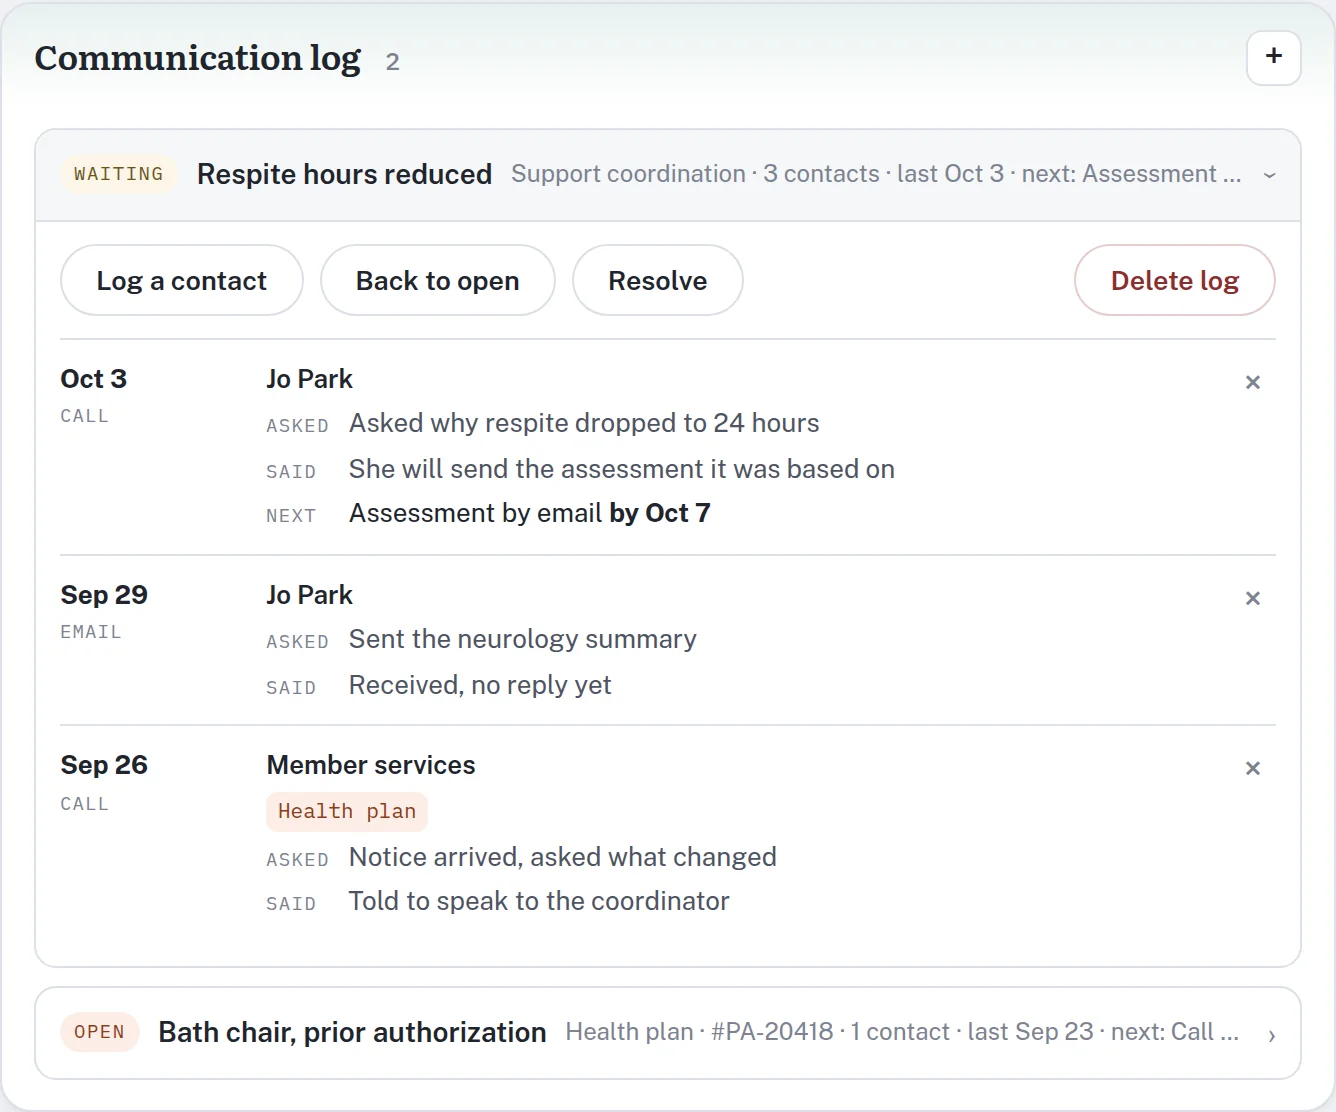Expand the Bath chair, prior authorization log
This screenshot has height=1112, width=1336.
point(1271,1034)
